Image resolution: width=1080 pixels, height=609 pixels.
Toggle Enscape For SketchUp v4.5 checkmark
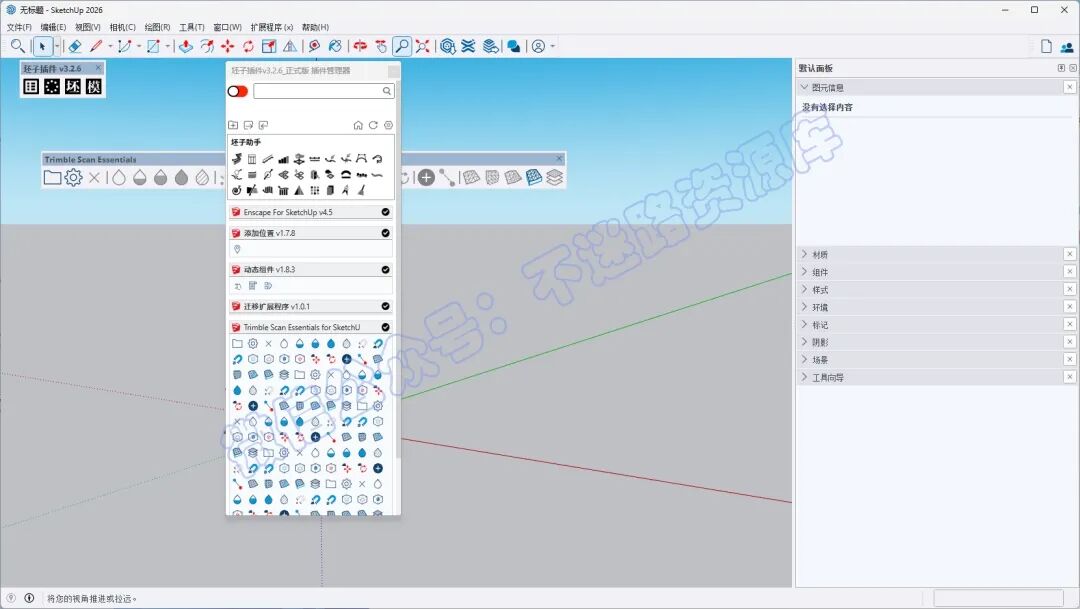pyautogui.click(x=385, y=212)
